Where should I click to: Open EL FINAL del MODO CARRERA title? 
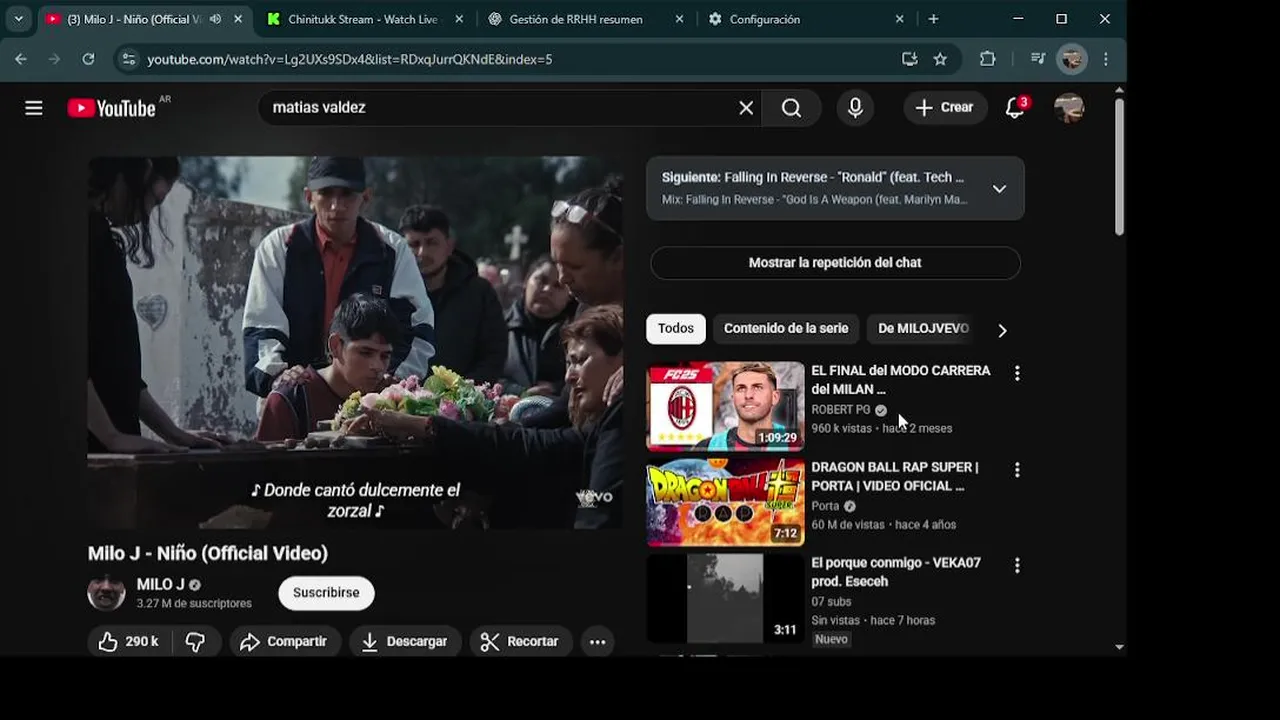pyautogui.click(x=900, y=380)
